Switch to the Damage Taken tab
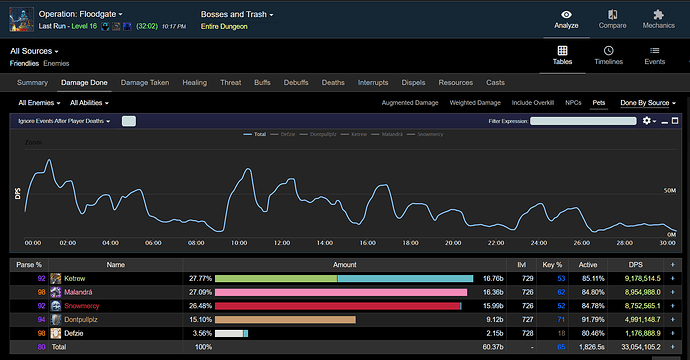This screenshot has height=360, width=690. pyautogui.click(x=145, y=82)
